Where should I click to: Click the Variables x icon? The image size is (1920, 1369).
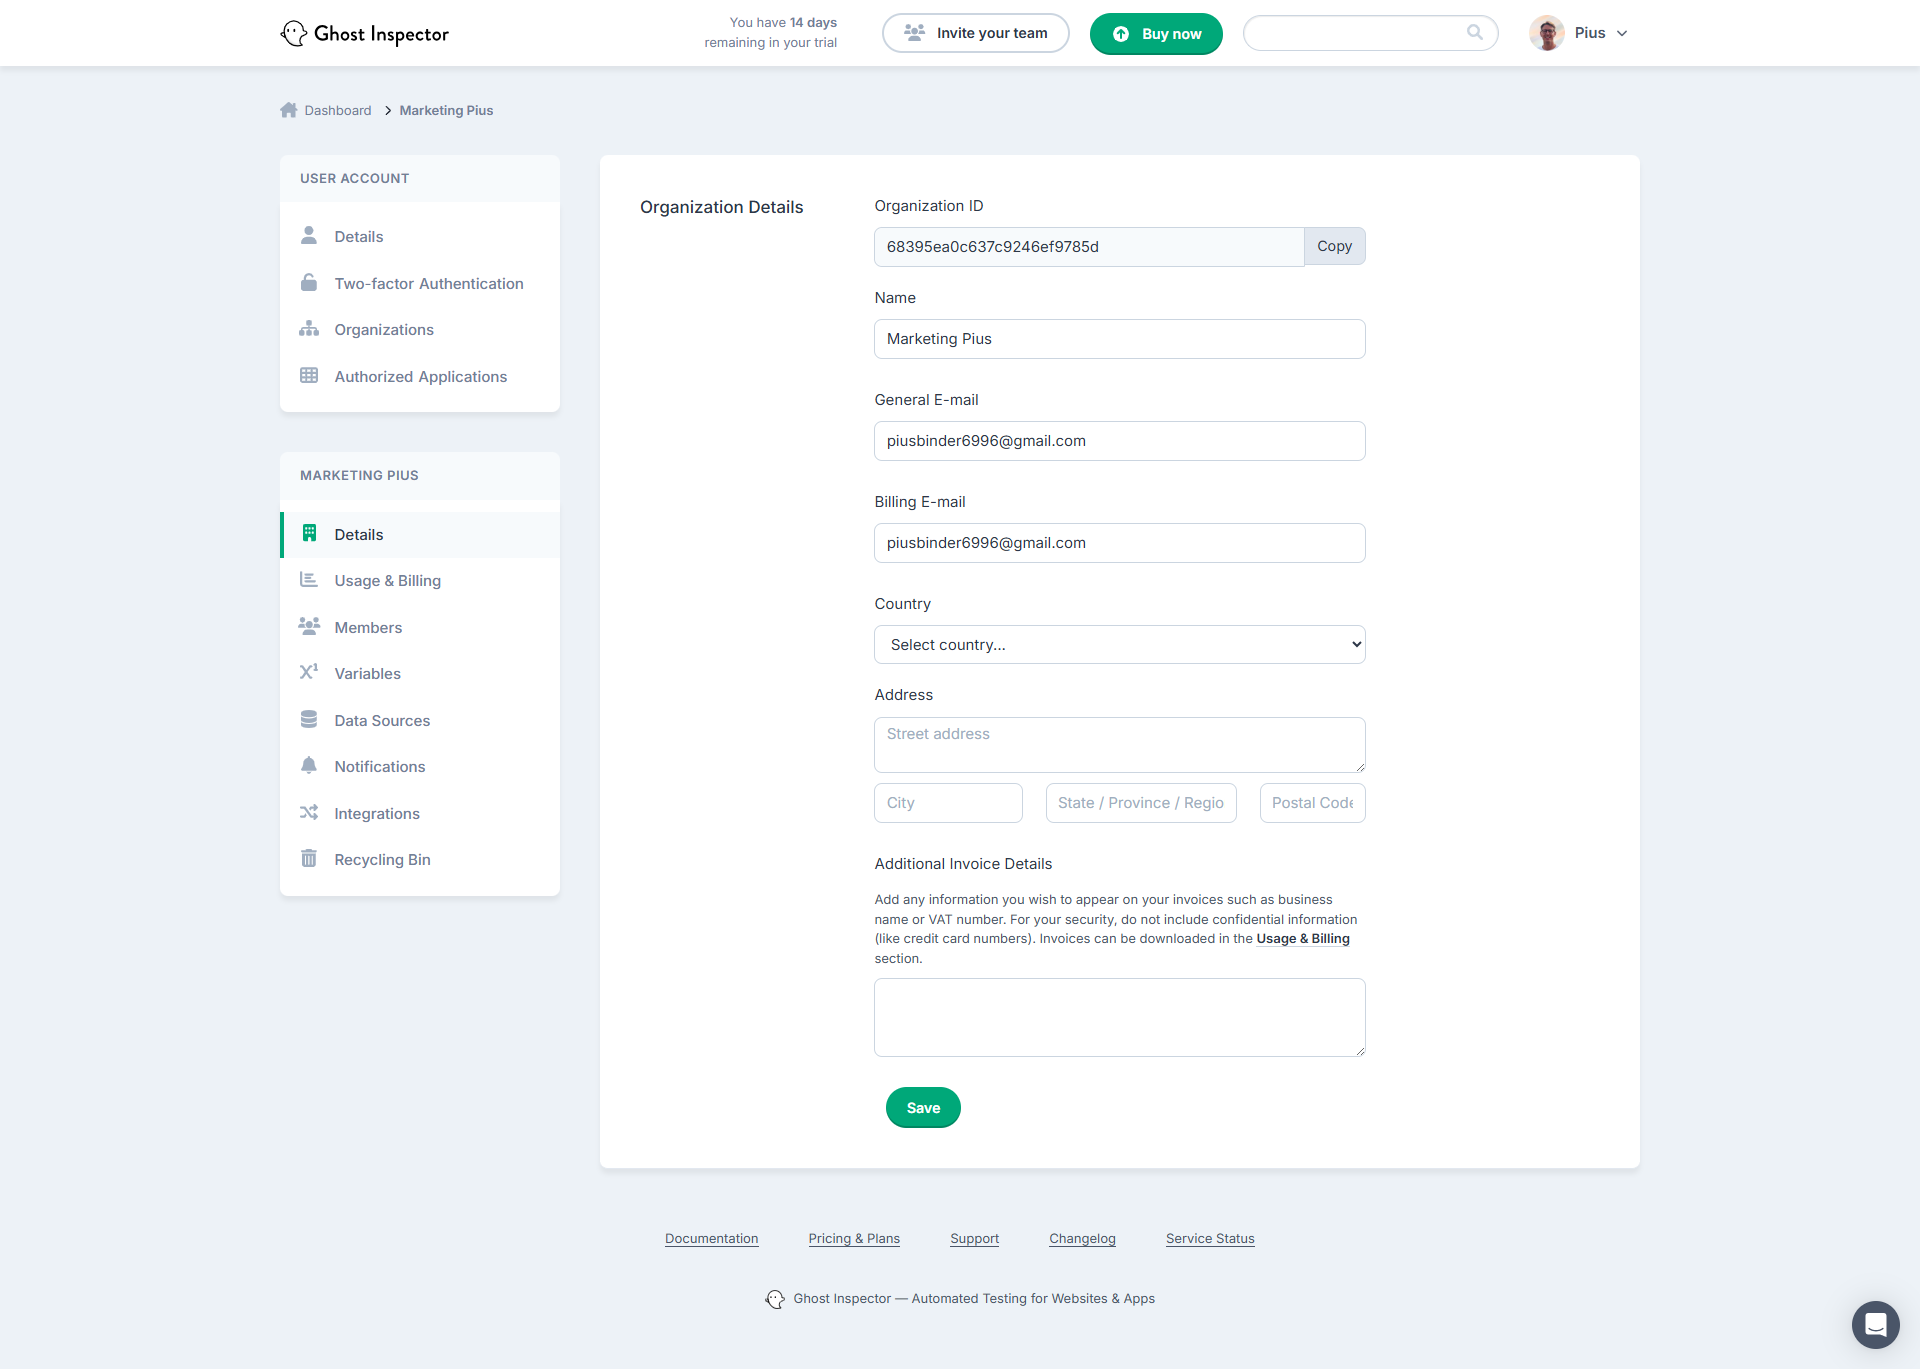tap(309, 672)
